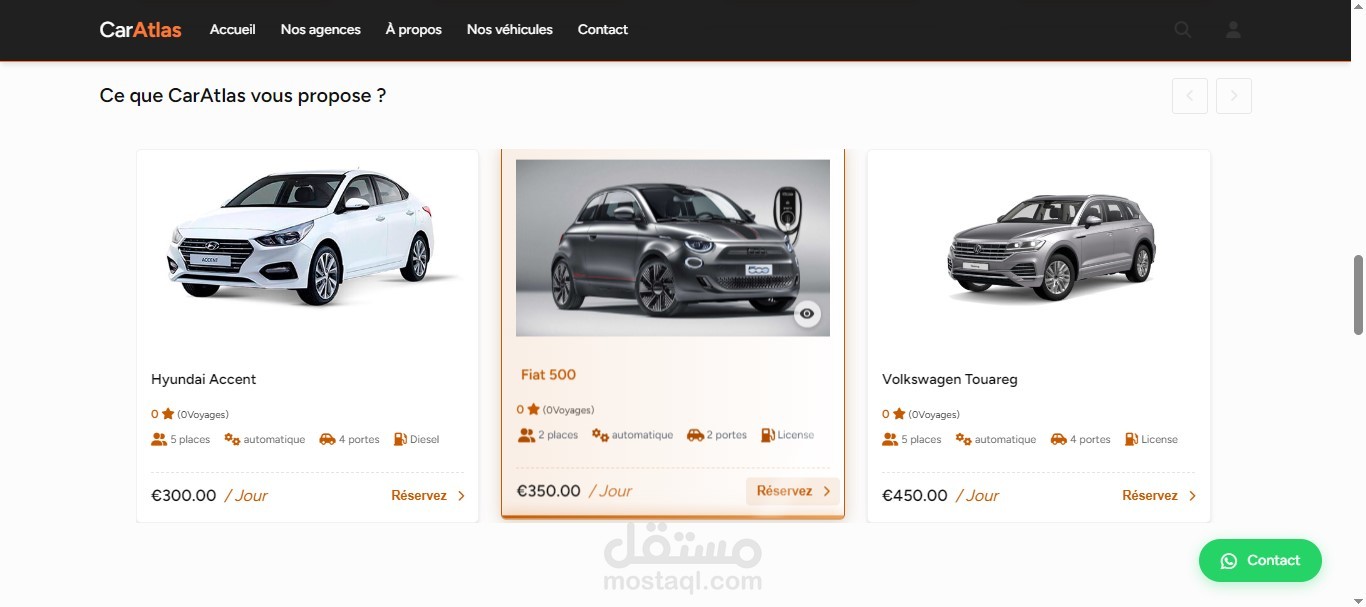
Task: Click "4 portes" on the Hyundai Accent card
Action: click(359, 440)
